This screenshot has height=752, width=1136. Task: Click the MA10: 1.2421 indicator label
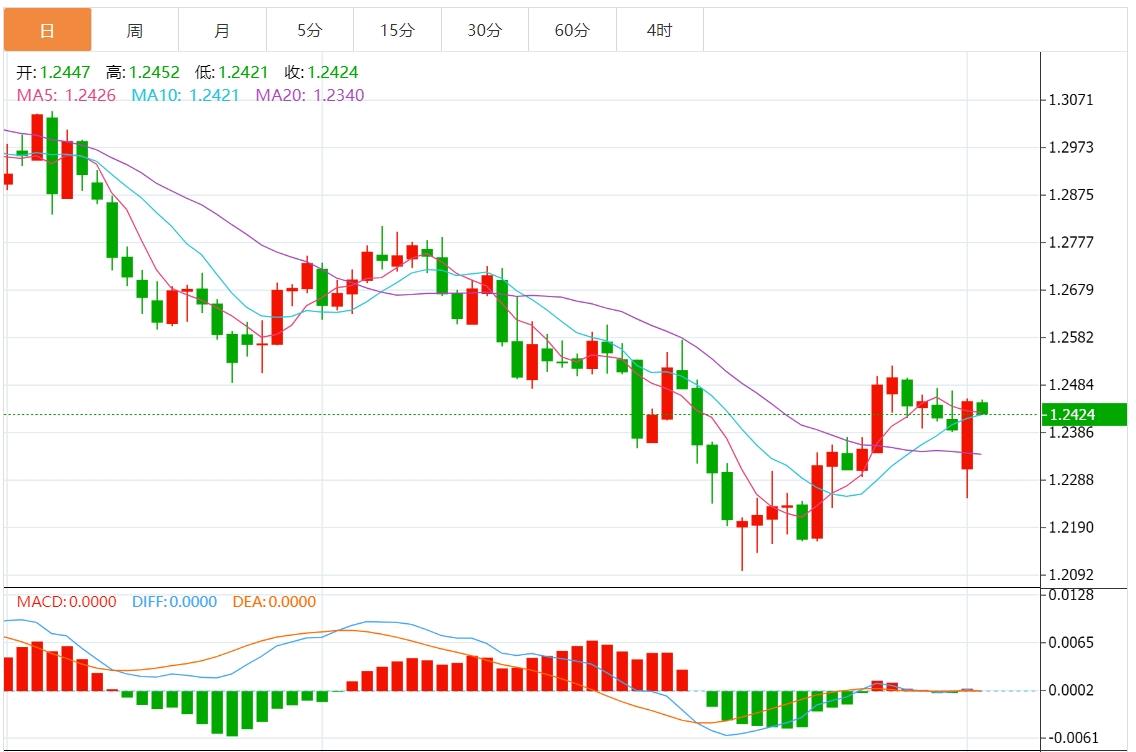pyautogui.click(x=185, y=96)
